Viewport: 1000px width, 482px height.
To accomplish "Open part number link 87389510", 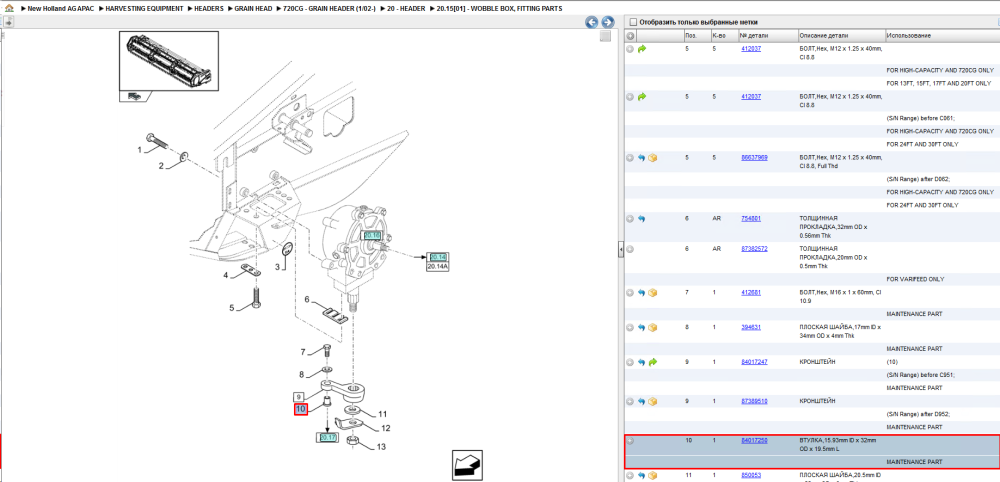I will tap(754, 401).
